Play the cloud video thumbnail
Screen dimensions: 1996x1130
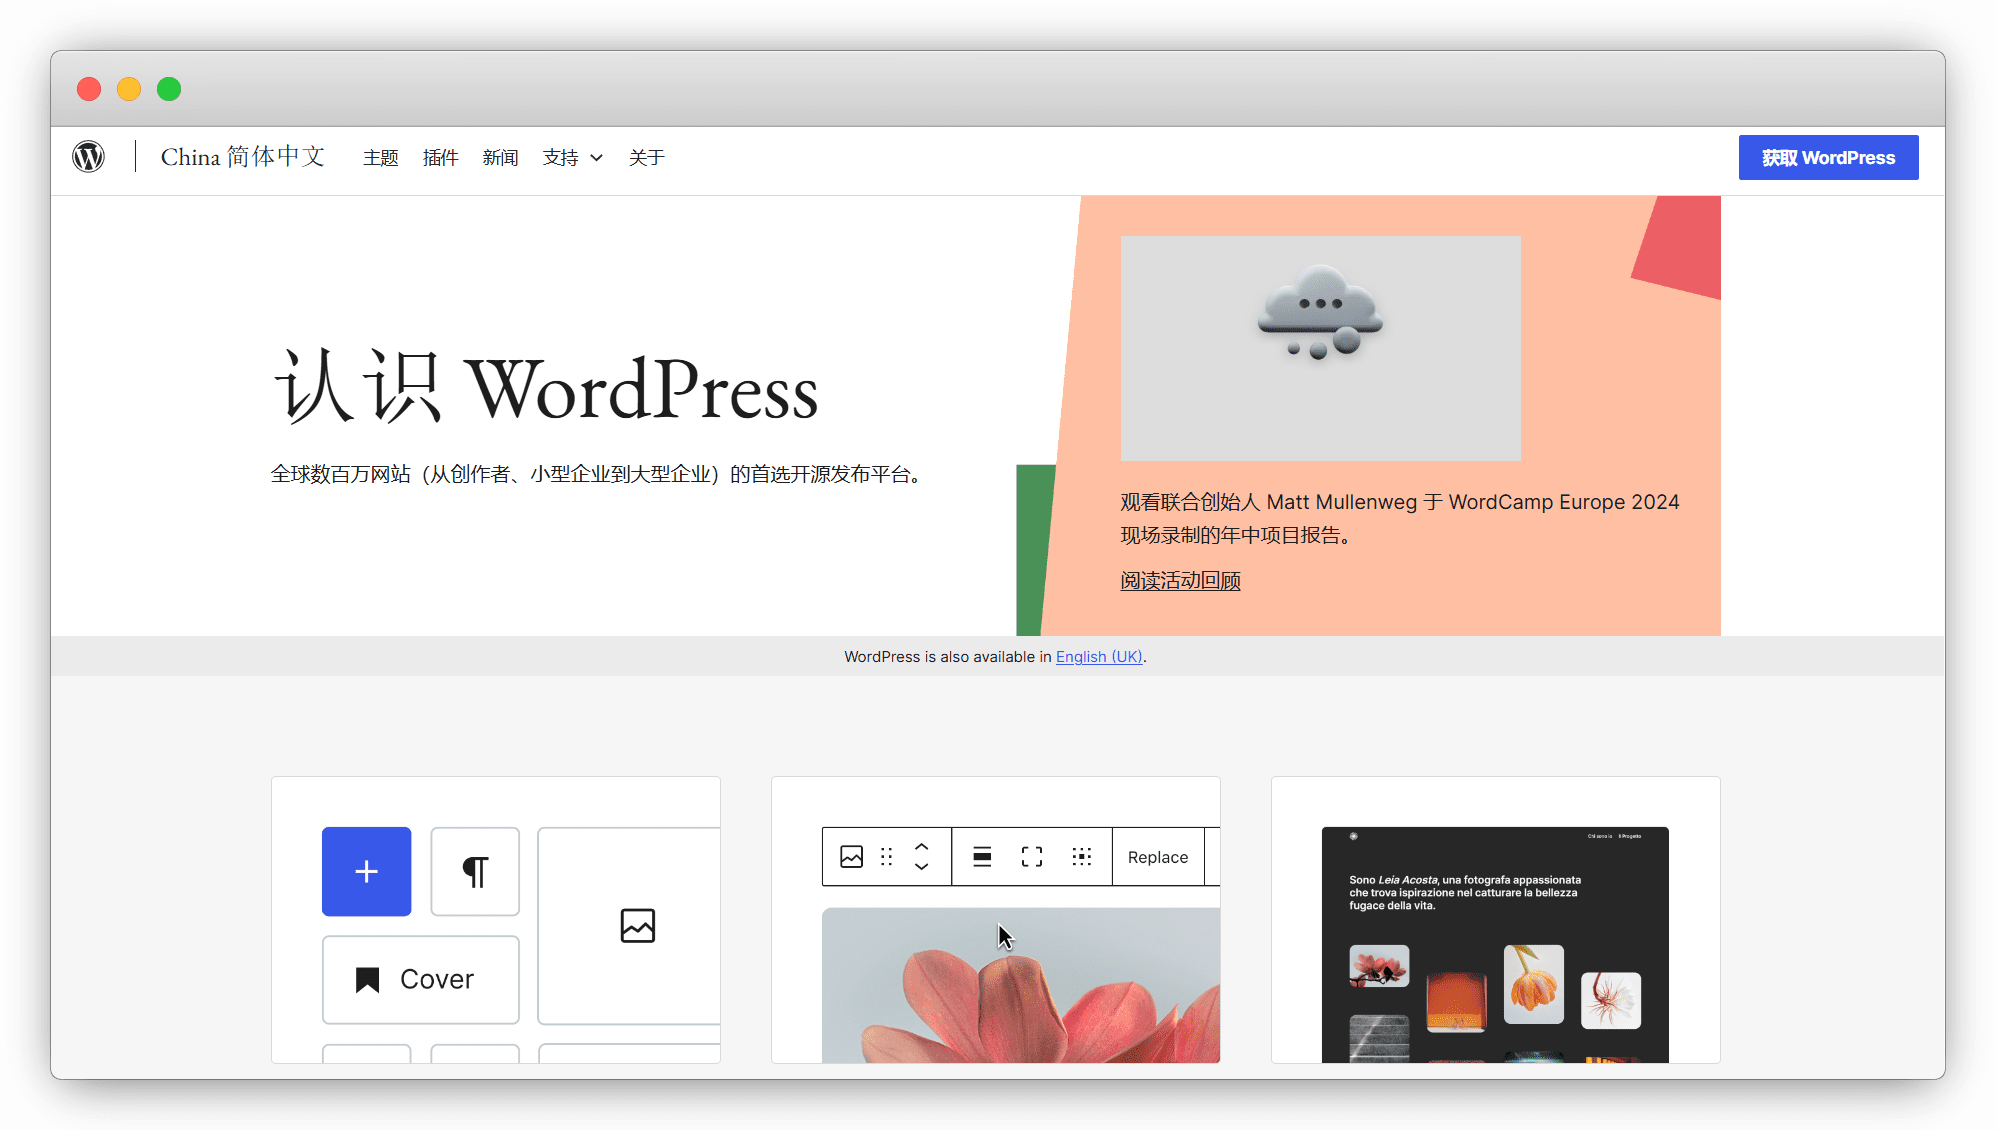pos(1320,348)
